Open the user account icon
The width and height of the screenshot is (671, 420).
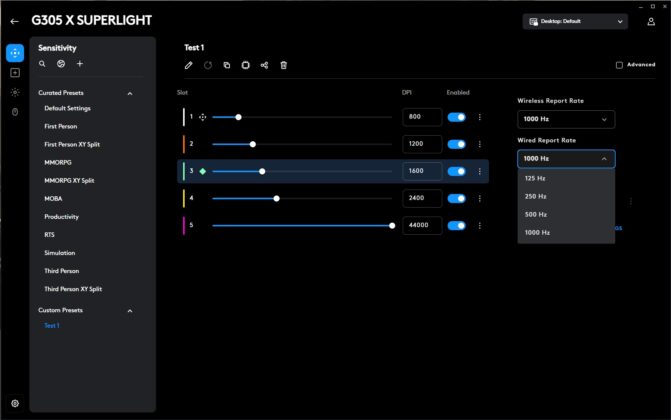point(651,21)
